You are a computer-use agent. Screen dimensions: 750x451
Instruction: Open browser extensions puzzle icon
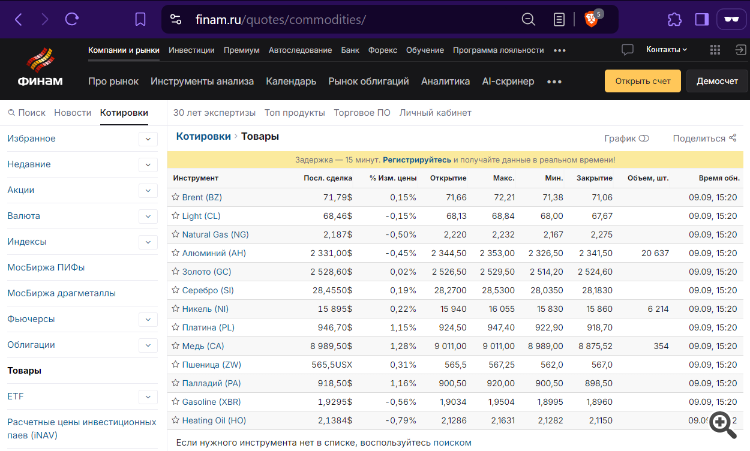[x=674, y=20]
